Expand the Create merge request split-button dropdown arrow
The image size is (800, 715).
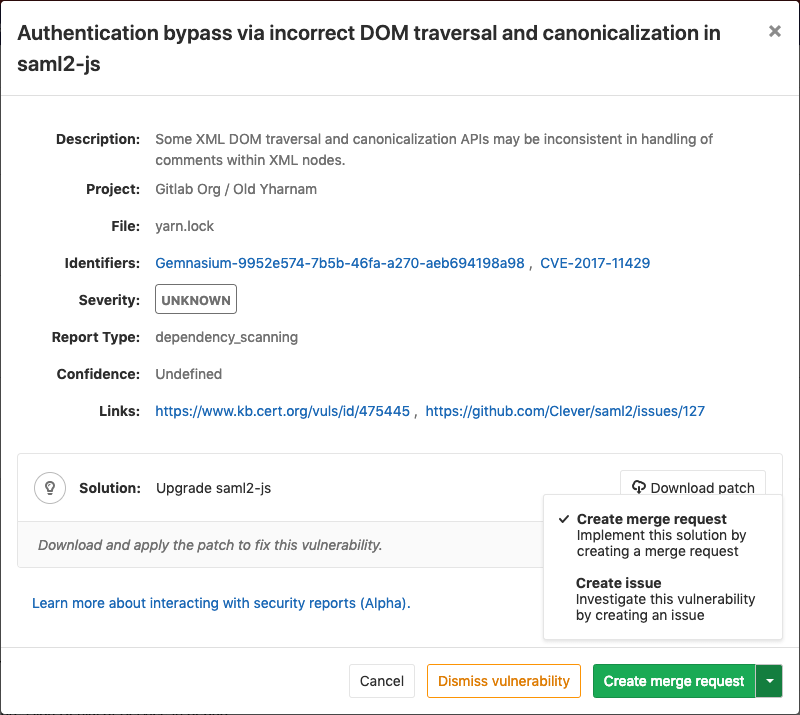coord(769,681)
